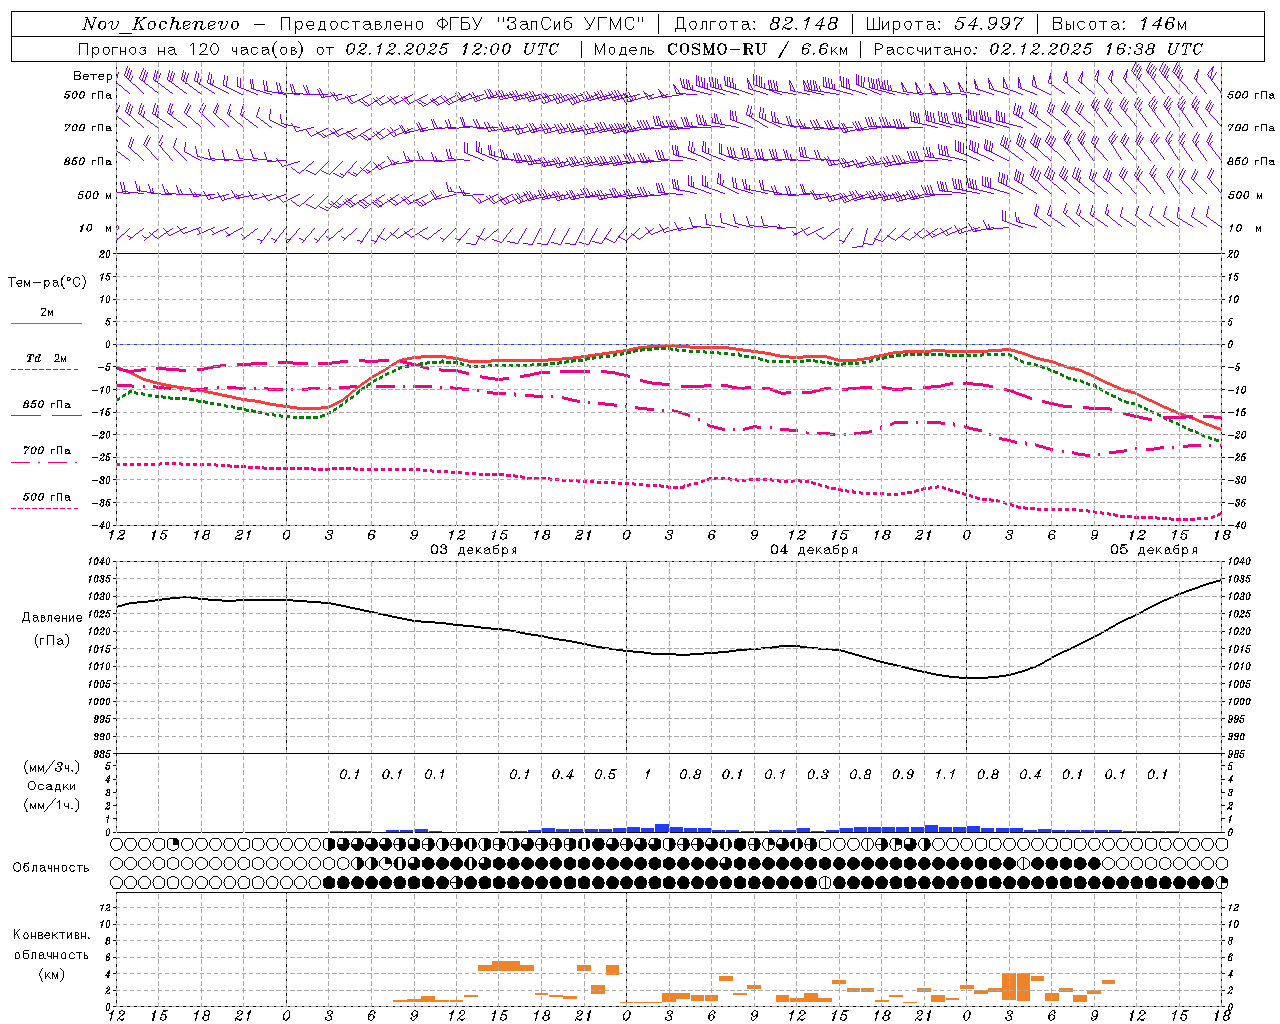Click the Рассчитано: 02.12.2025 16:38 UTC timestamp

pos(1038,49)
